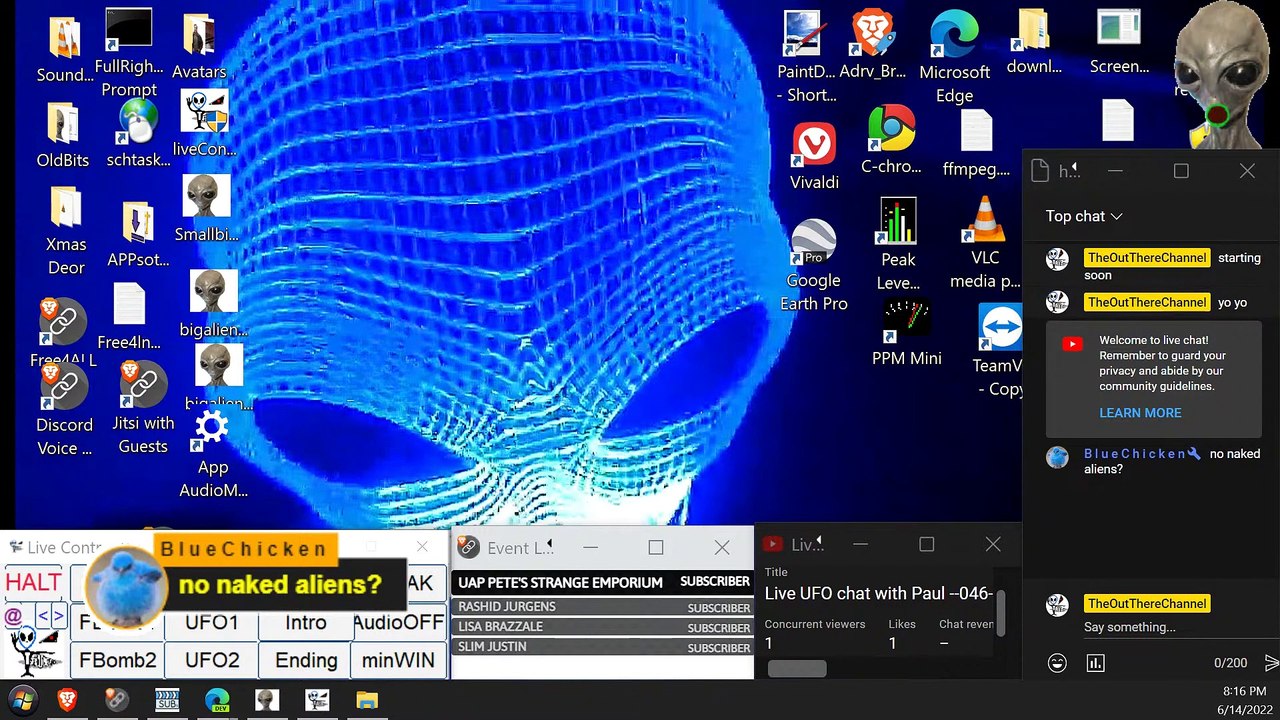Click the left arrow in Live Control

pos(43,616)
